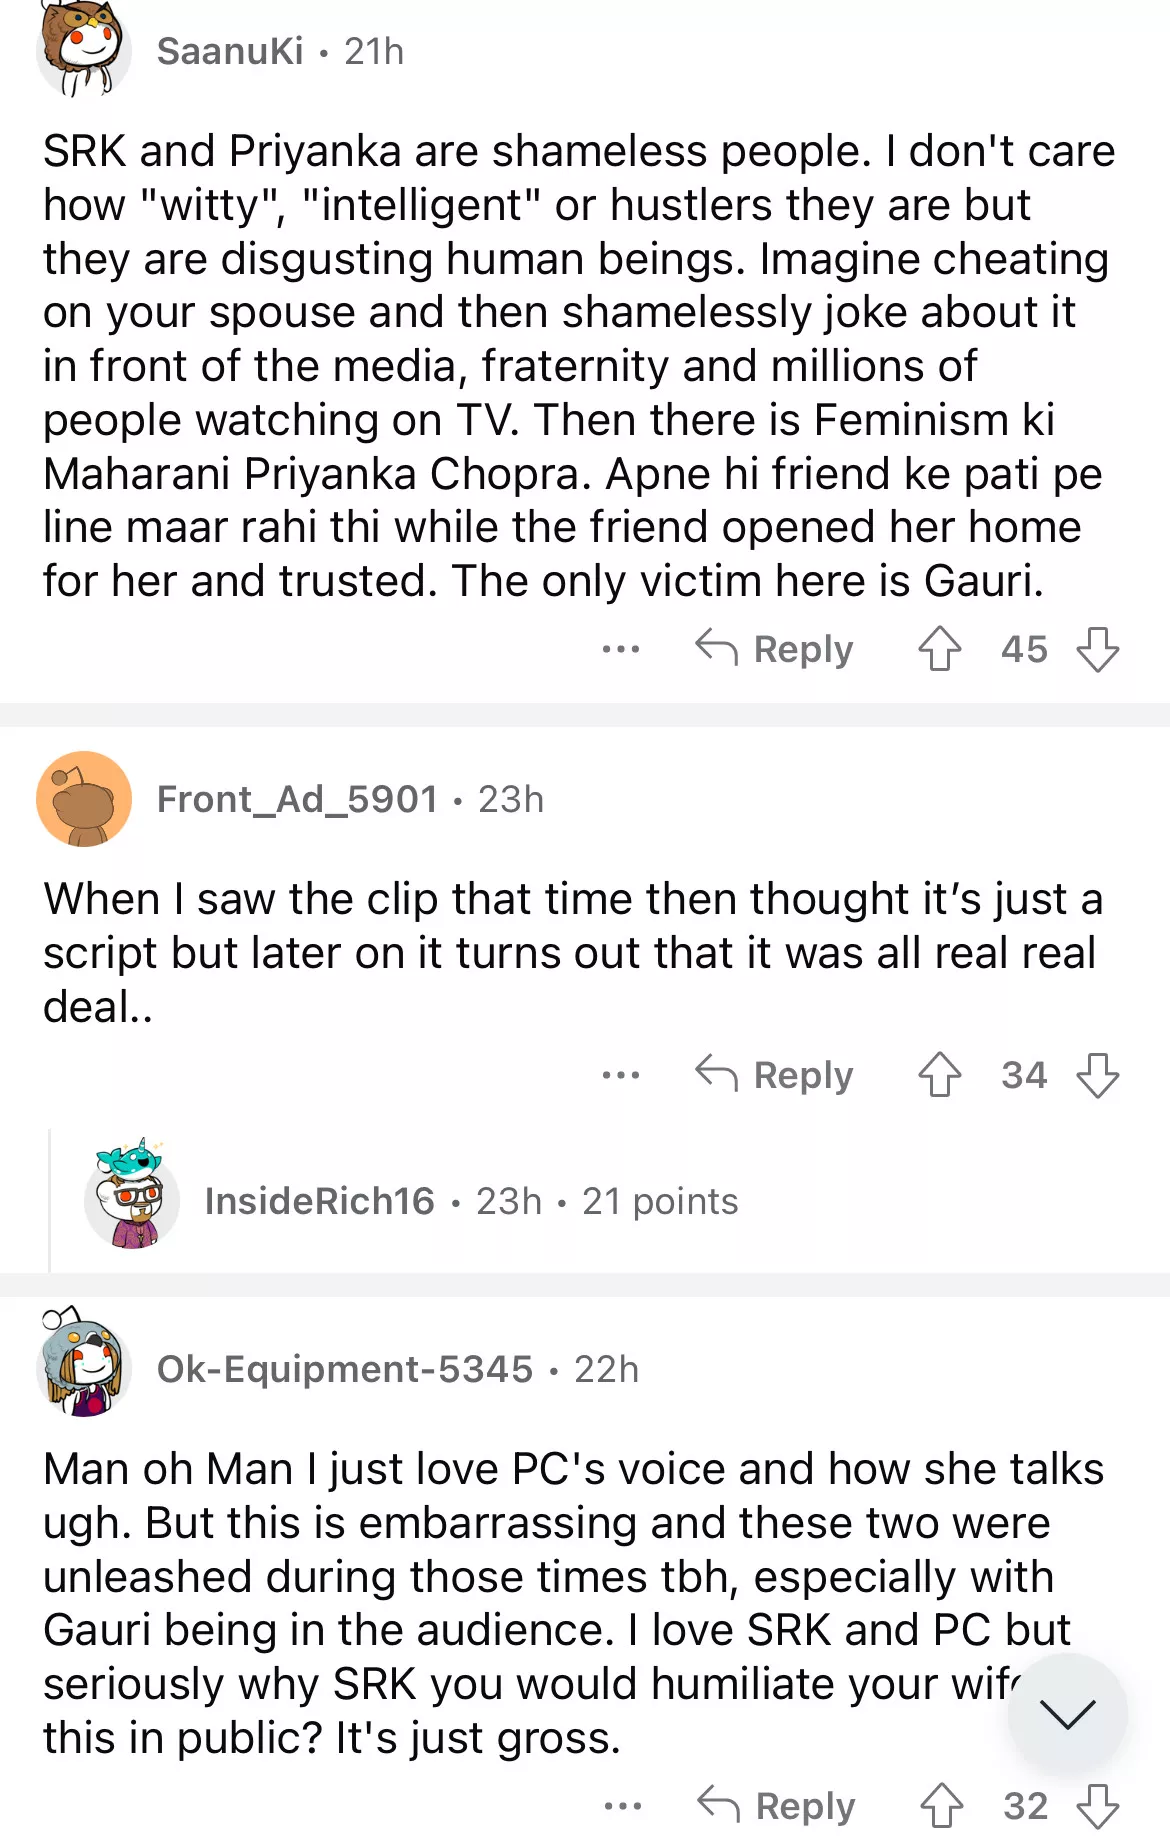Tap SaanuKi's owl avatar
Image resolution: width=1170 pixels, height=1843 pixels.
(84, 50)
